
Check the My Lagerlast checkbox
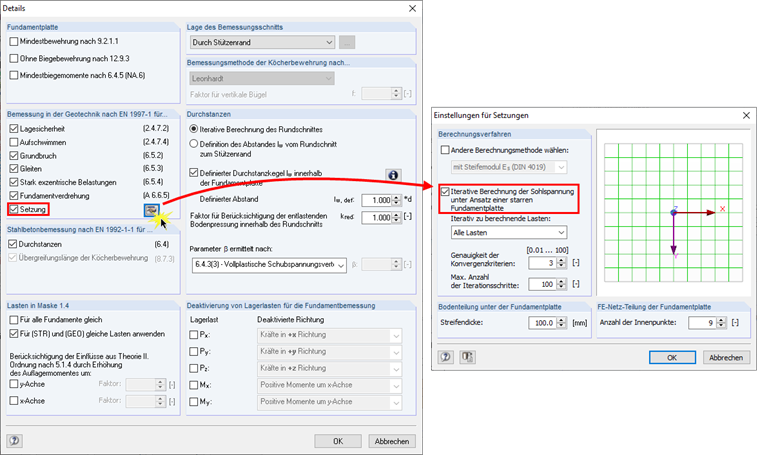pyautogui.click(x=194, y=402)
